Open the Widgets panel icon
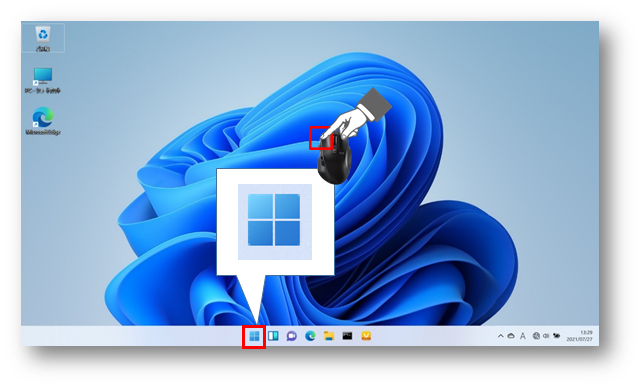Screen dimensions: 641x388 point(273,336)
